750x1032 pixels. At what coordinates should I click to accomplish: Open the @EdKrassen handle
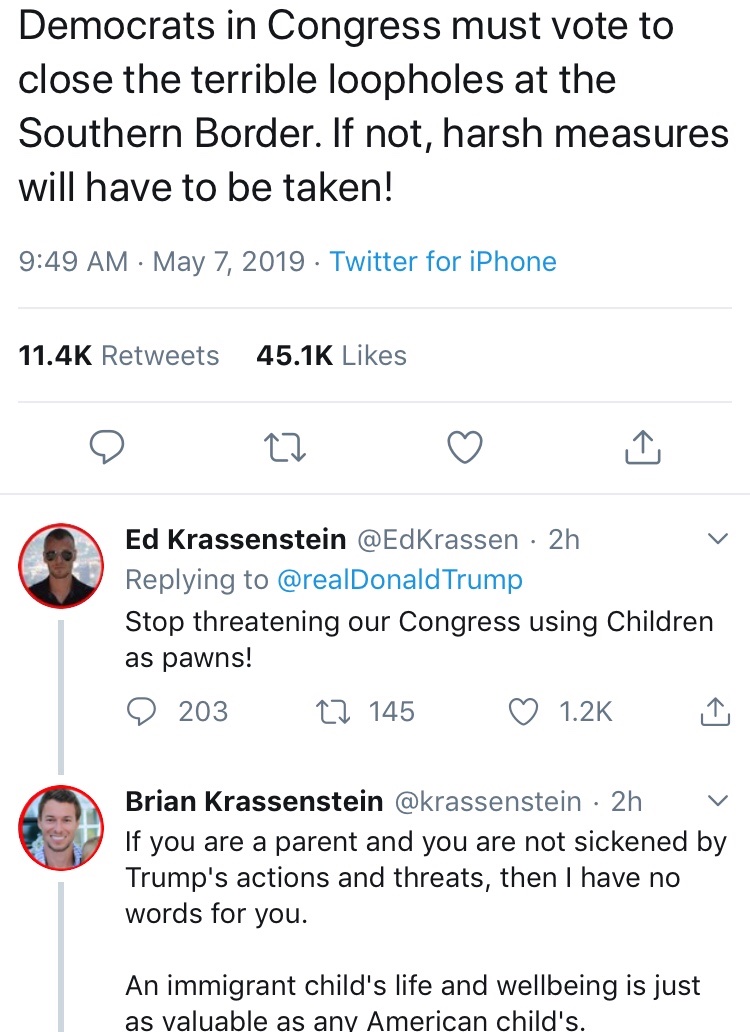pos(438,540)
